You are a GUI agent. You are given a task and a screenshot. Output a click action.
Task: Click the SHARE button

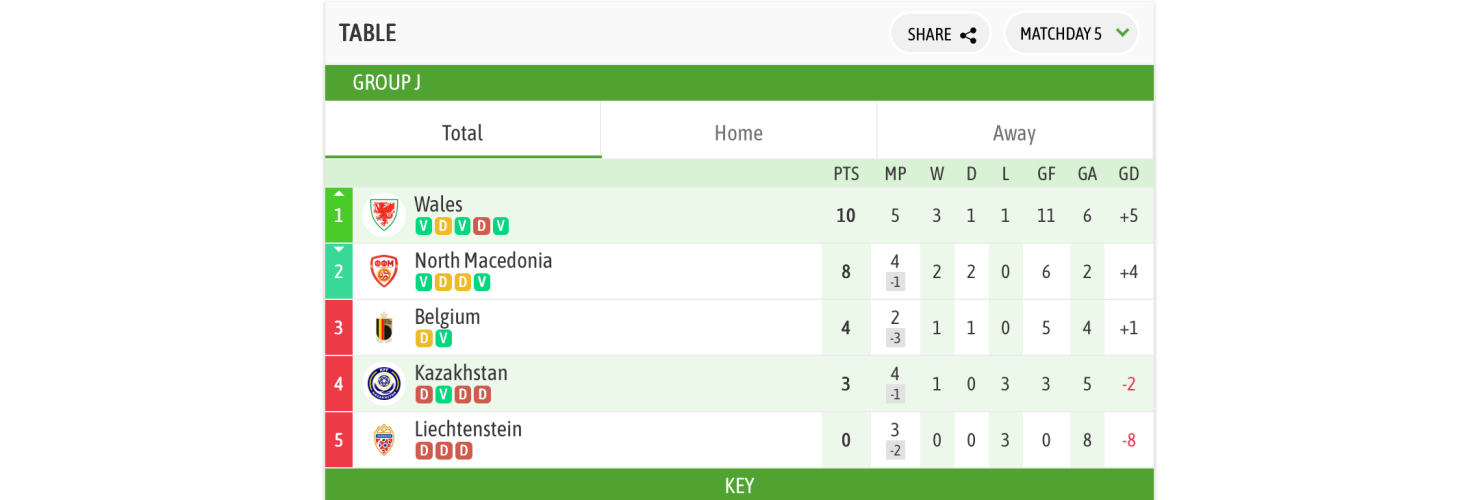[x=939, y=34]
